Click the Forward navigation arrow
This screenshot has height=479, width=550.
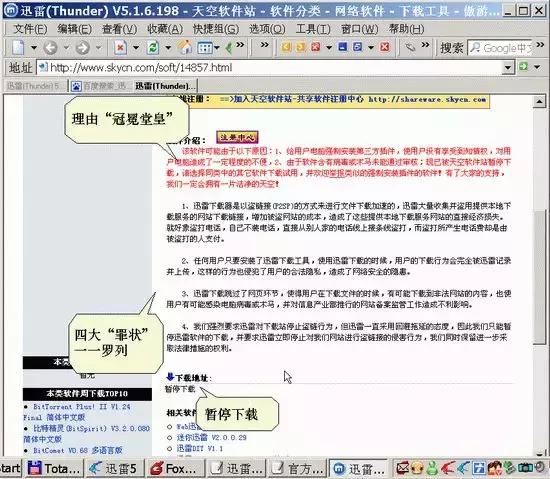pos(83,47)
